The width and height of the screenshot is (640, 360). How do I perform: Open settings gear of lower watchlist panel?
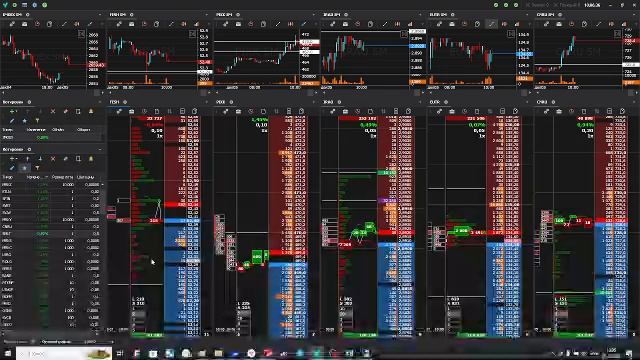point(29,149)
